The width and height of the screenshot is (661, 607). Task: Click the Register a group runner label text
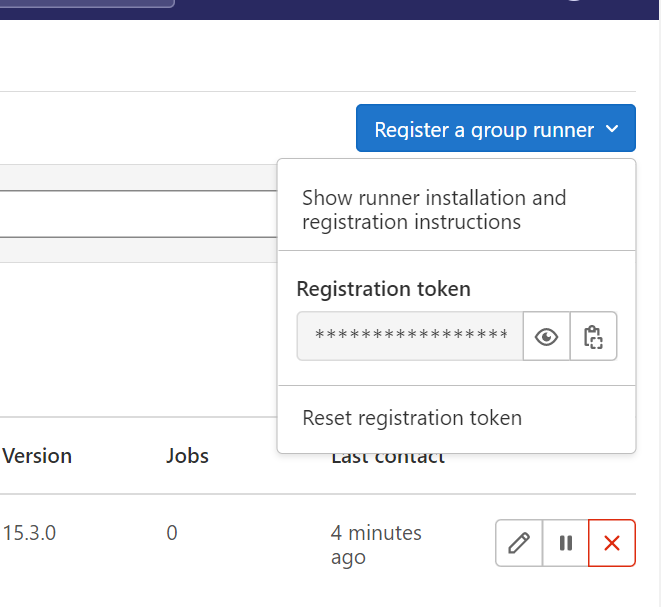point(484,130)
